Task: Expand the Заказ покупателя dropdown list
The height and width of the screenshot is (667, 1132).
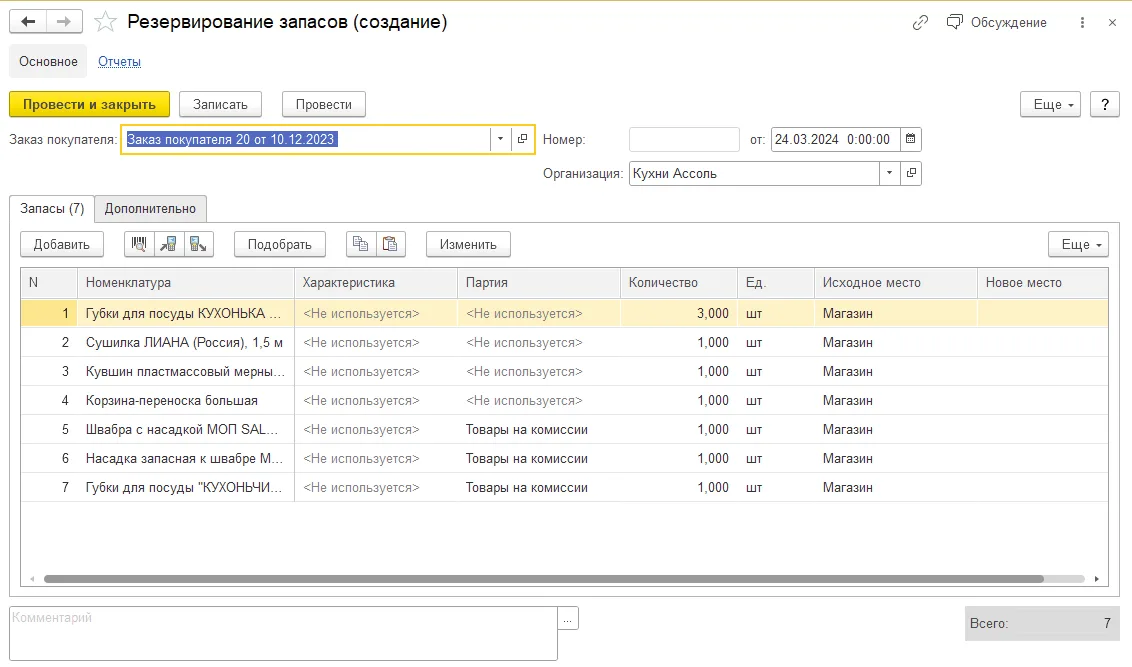Action: [x=500, y=139]
